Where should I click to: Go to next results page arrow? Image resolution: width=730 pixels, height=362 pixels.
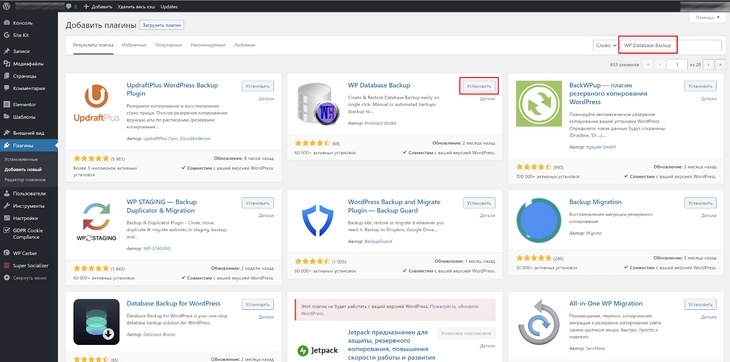click(709, 65)
